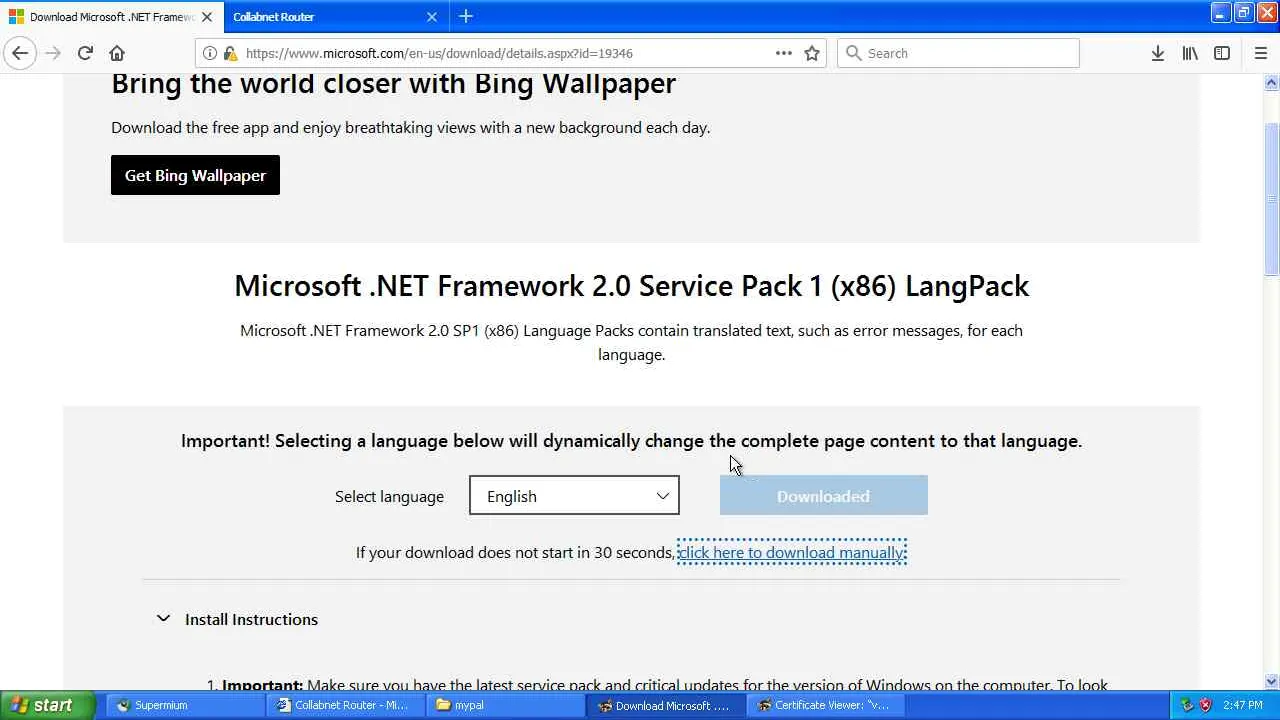This screenshot has height=720, width=1280.
Task: Collapse the Install Instructions section
Action: point(237,619)
